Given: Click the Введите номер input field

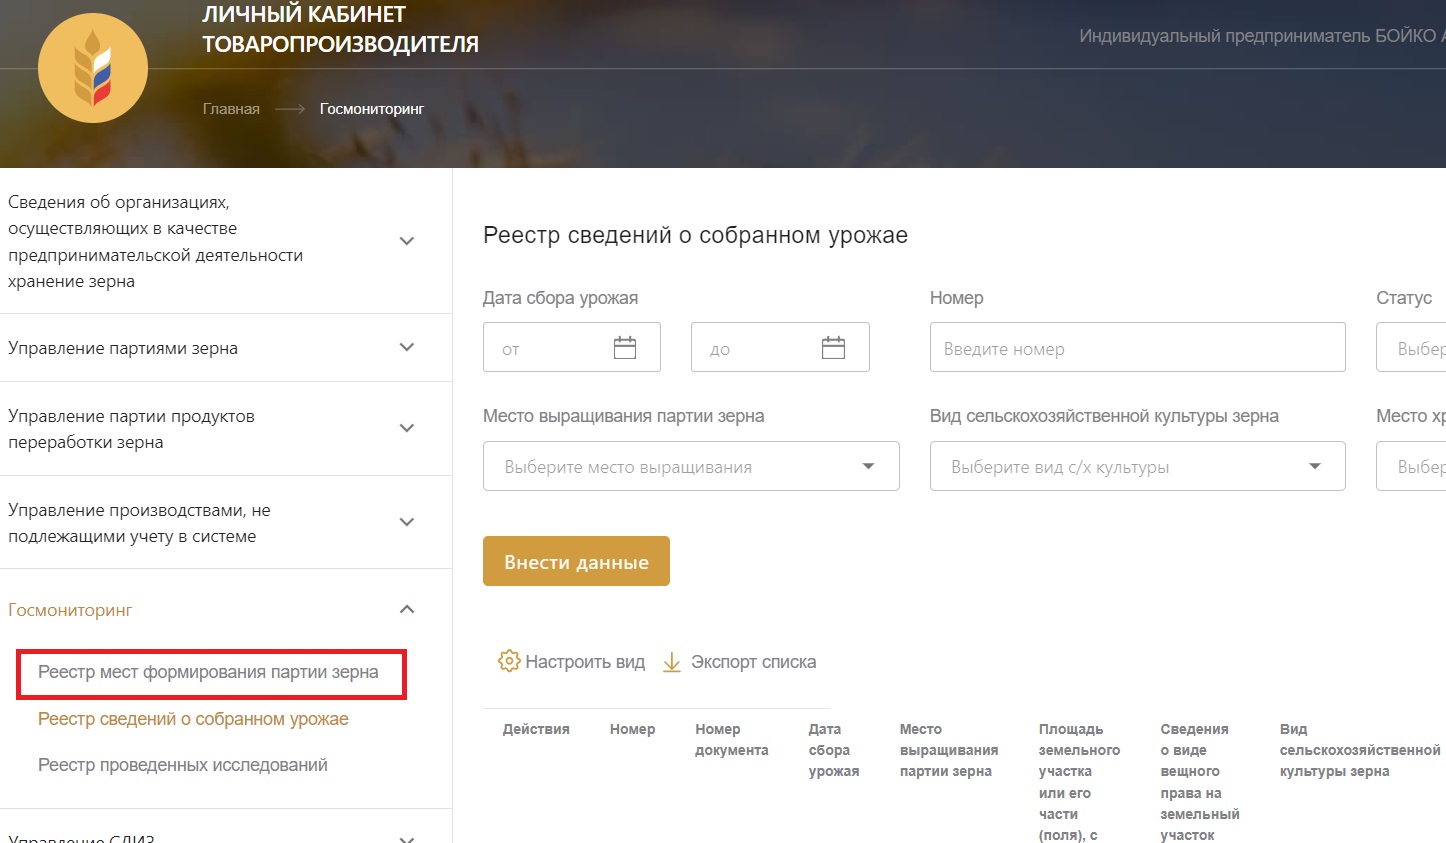Looking at the screenshot, I should (x=1137, y=348).
